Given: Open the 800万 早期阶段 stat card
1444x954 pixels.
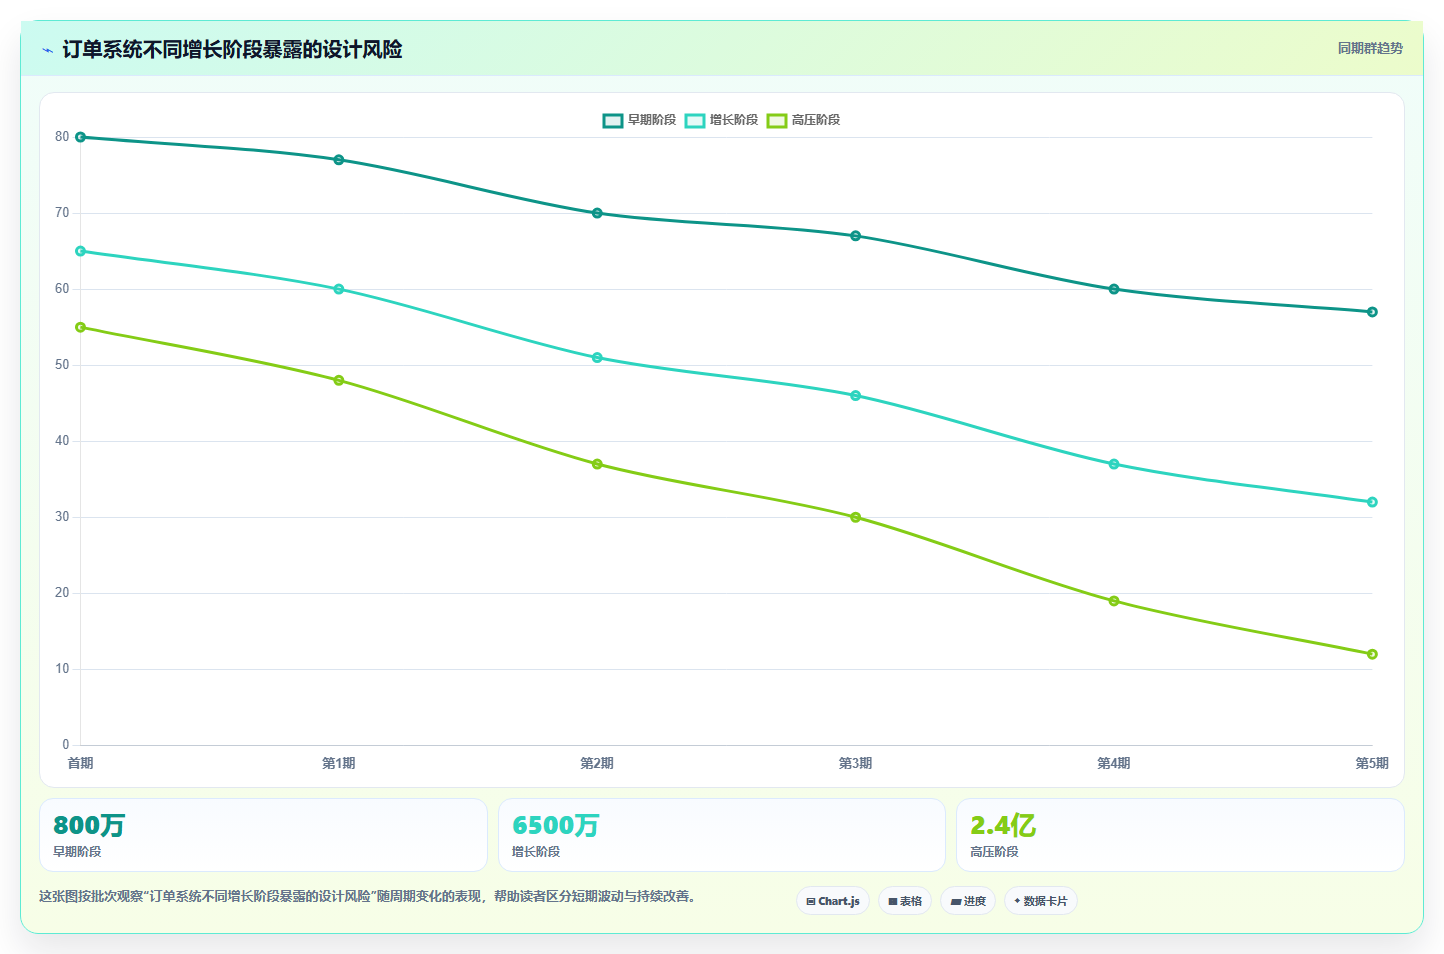Looking at the screenshot, I should 263,835.
